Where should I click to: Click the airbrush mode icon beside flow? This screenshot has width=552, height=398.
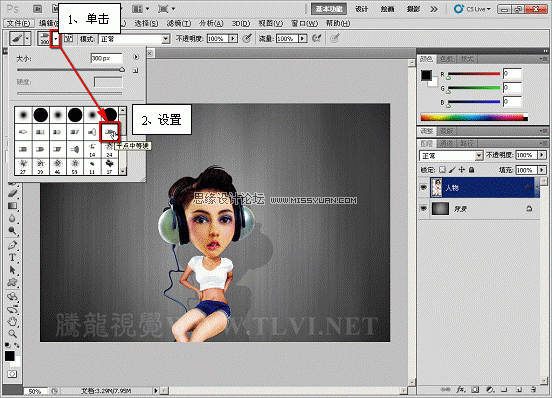pyautogui.click(x=316, y=38)
